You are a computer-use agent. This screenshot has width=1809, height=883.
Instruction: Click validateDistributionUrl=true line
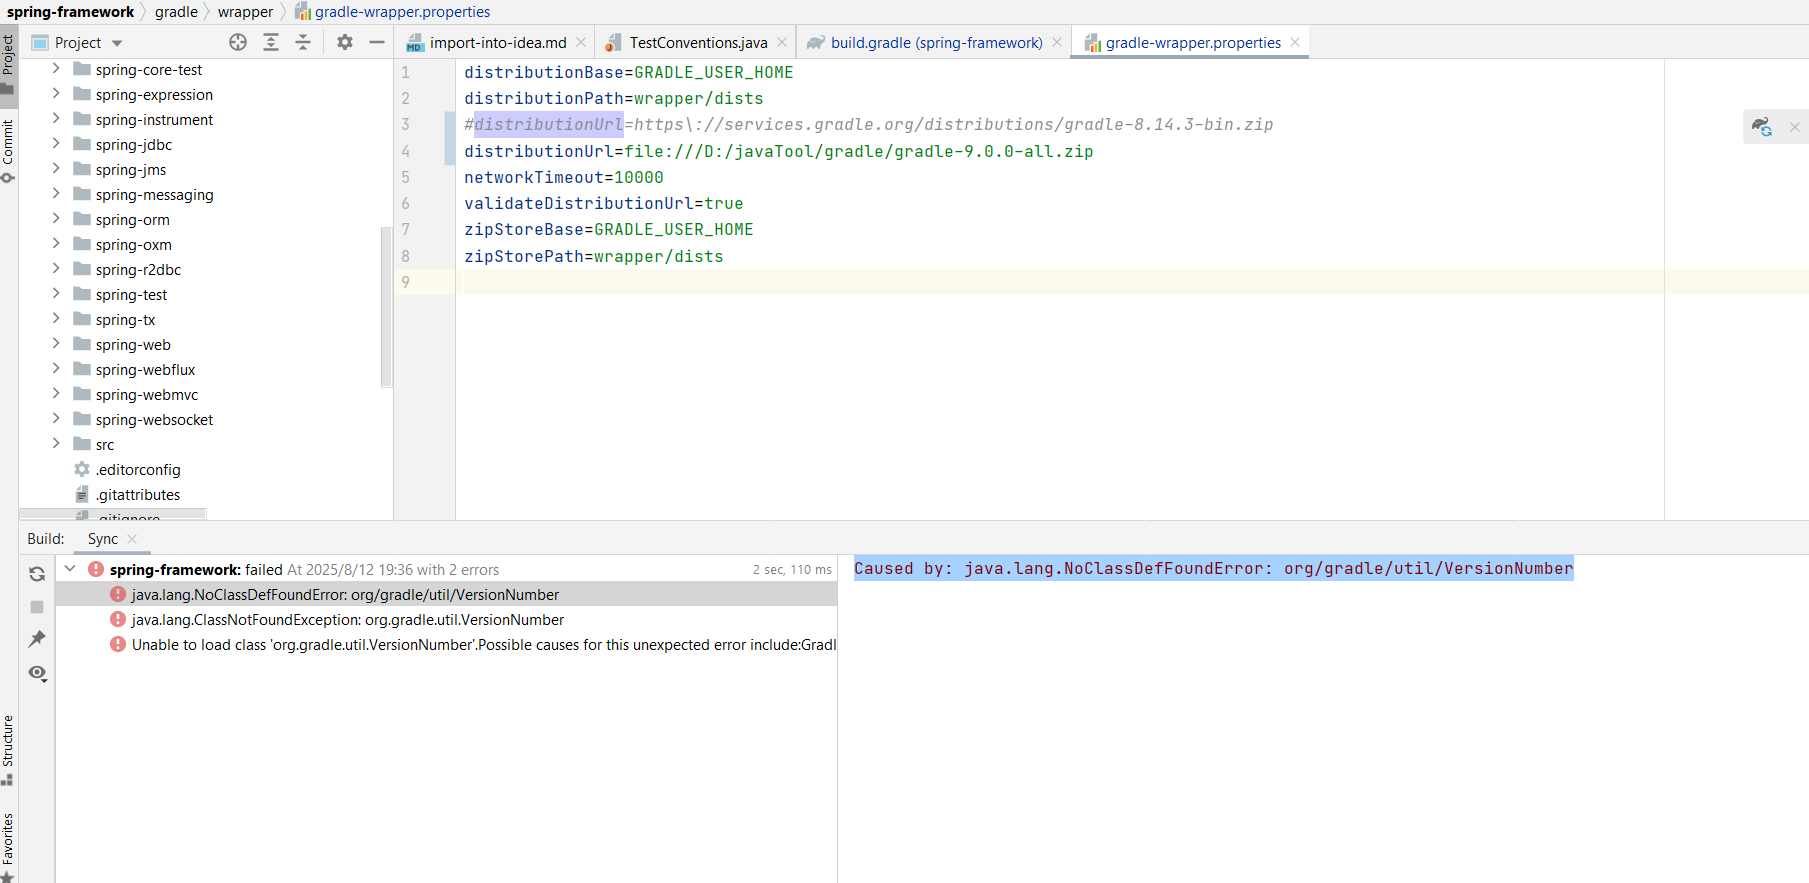[604, 203]
